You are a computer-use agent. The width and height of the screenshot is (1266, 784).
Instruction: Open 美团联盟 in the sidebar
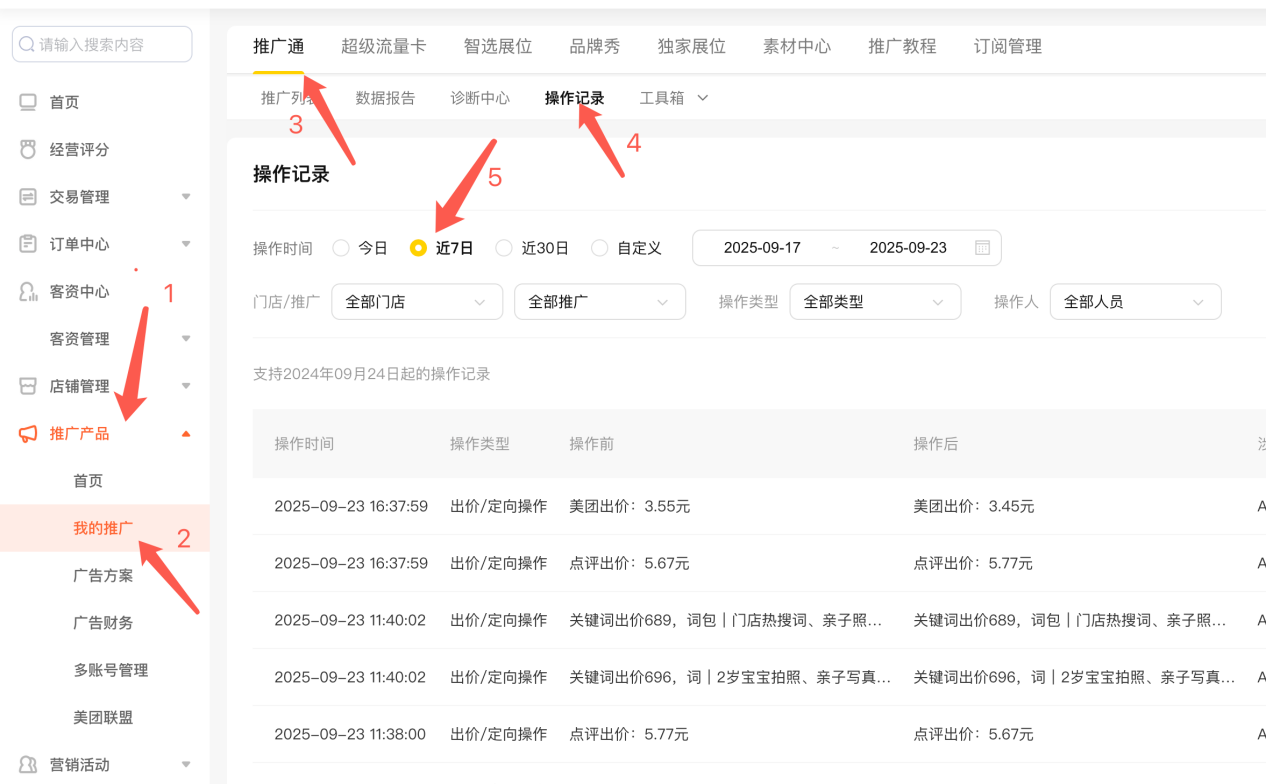click(x=103, y=717)
